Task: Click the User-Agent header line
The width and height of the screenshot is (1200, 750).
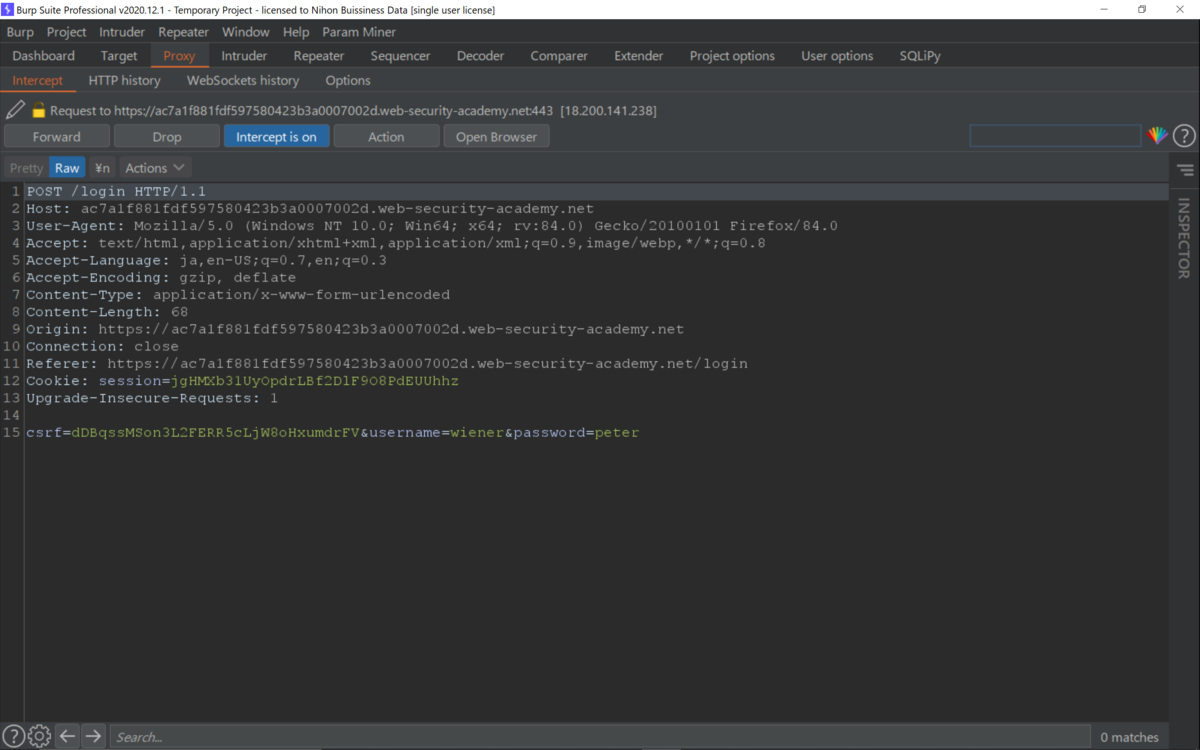Action: pyautogui.click(x=432, y=225)
